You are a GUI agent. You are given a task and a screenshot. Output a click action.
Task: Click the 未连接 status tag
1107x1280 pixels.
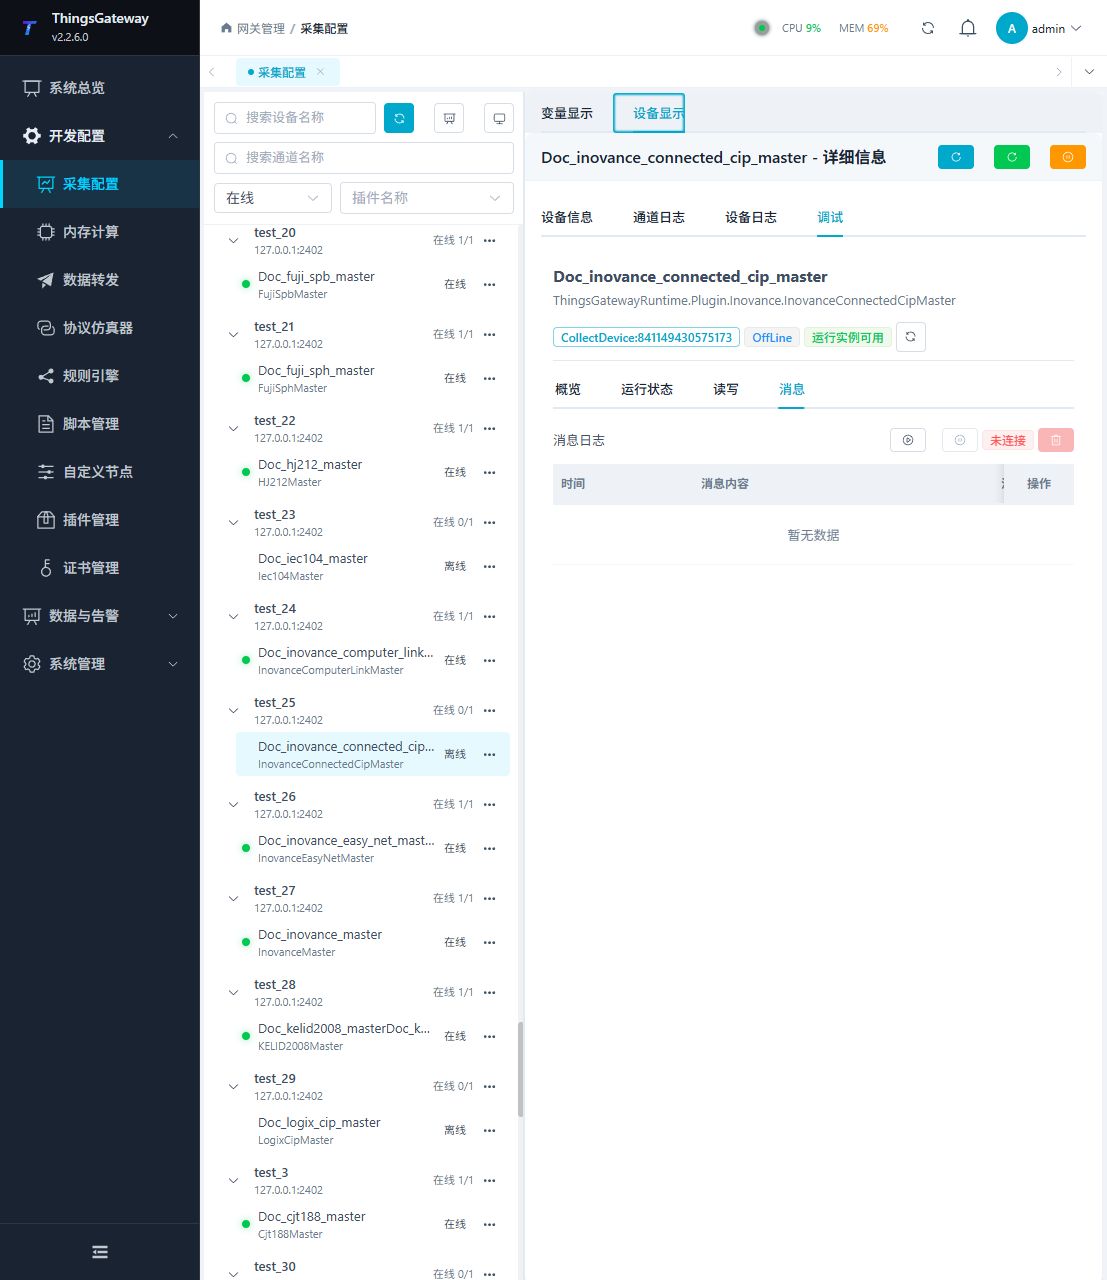[x=1008, y=440]
